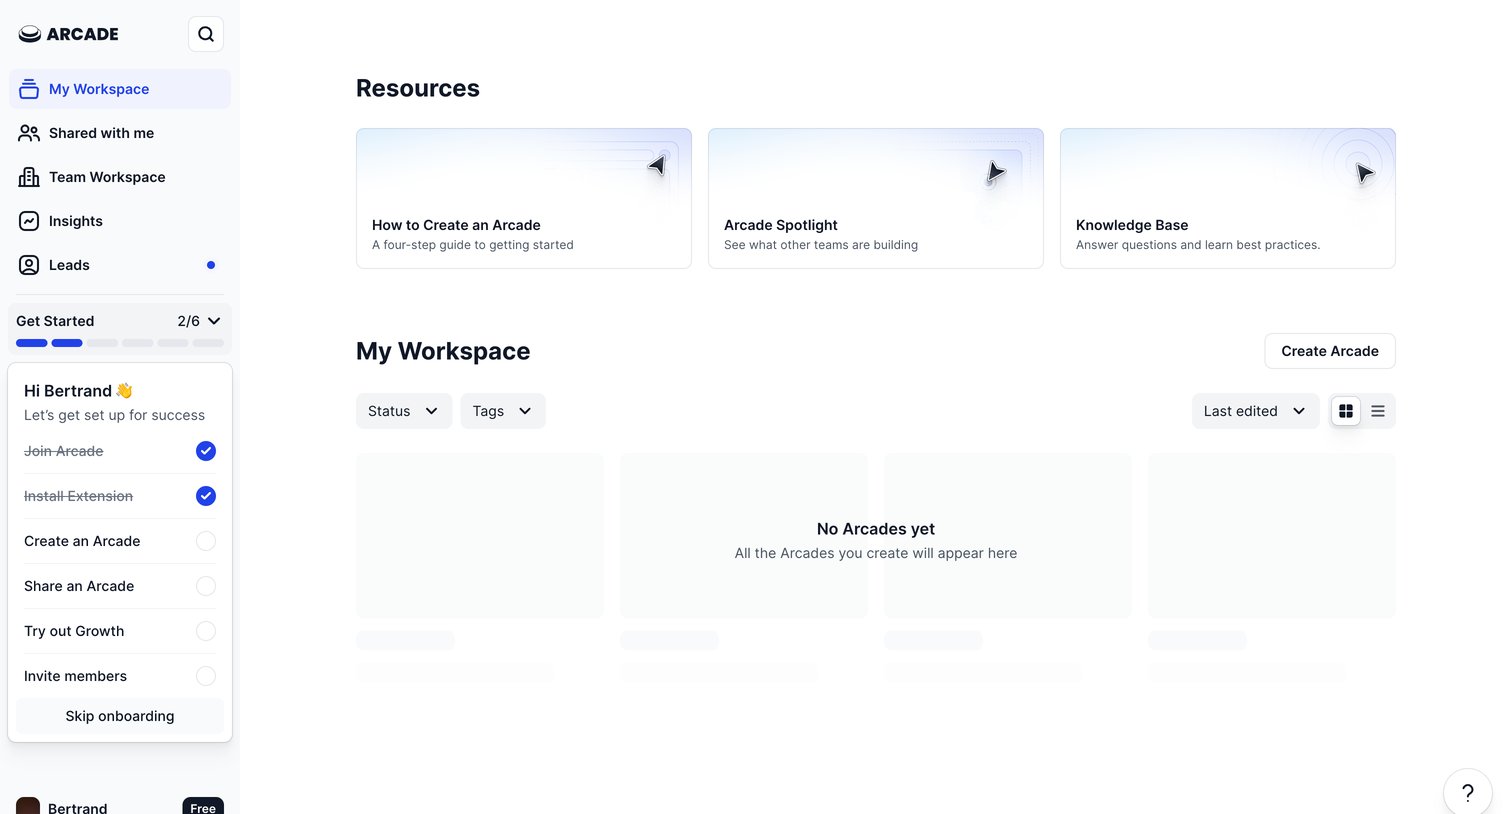Open the Insights page
This screenshot has height=814, width=1512.
(120, 221)
